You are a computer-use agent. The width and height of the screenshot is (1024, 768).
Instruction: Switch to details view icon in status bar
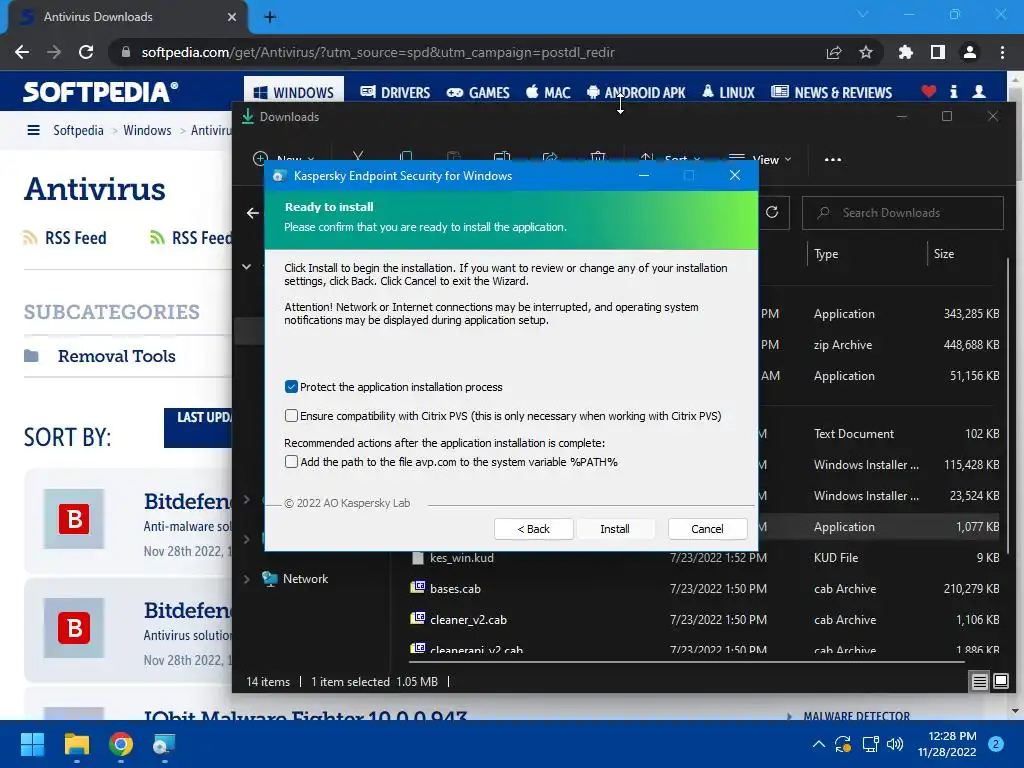pos(980,682)
